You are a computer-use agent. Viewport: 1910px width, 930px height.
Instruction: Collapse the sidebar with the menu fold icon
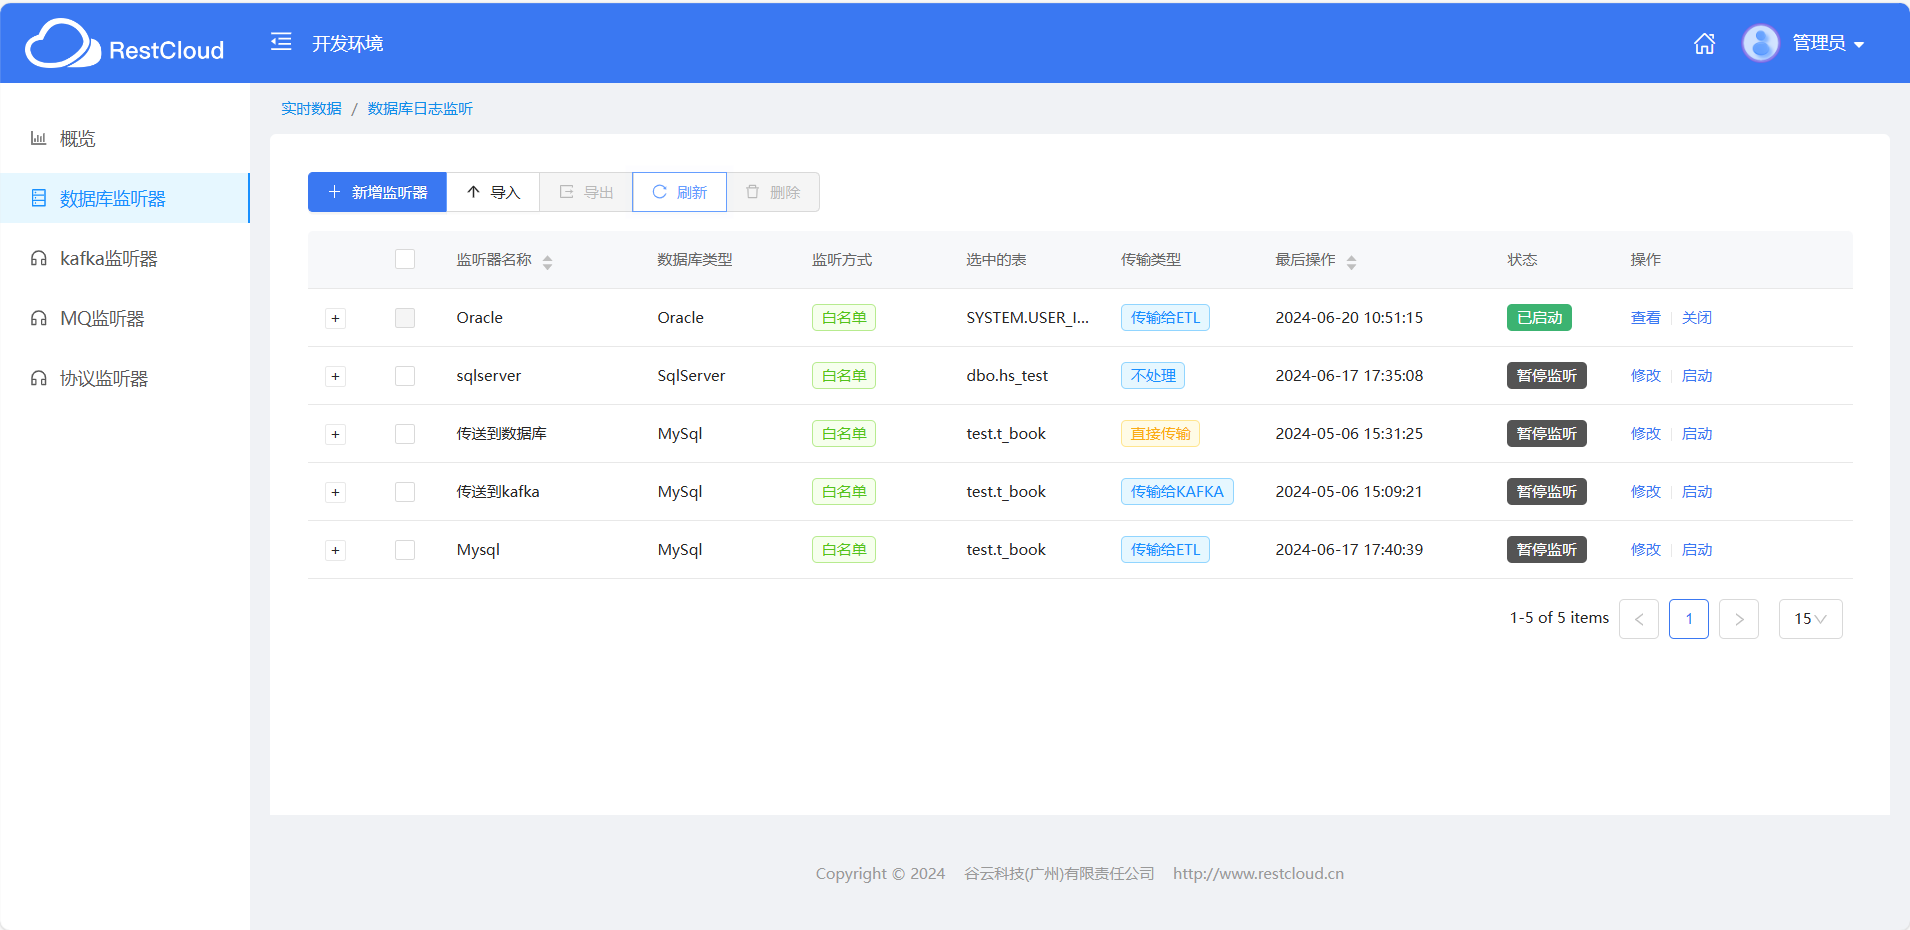click(281, 42)
